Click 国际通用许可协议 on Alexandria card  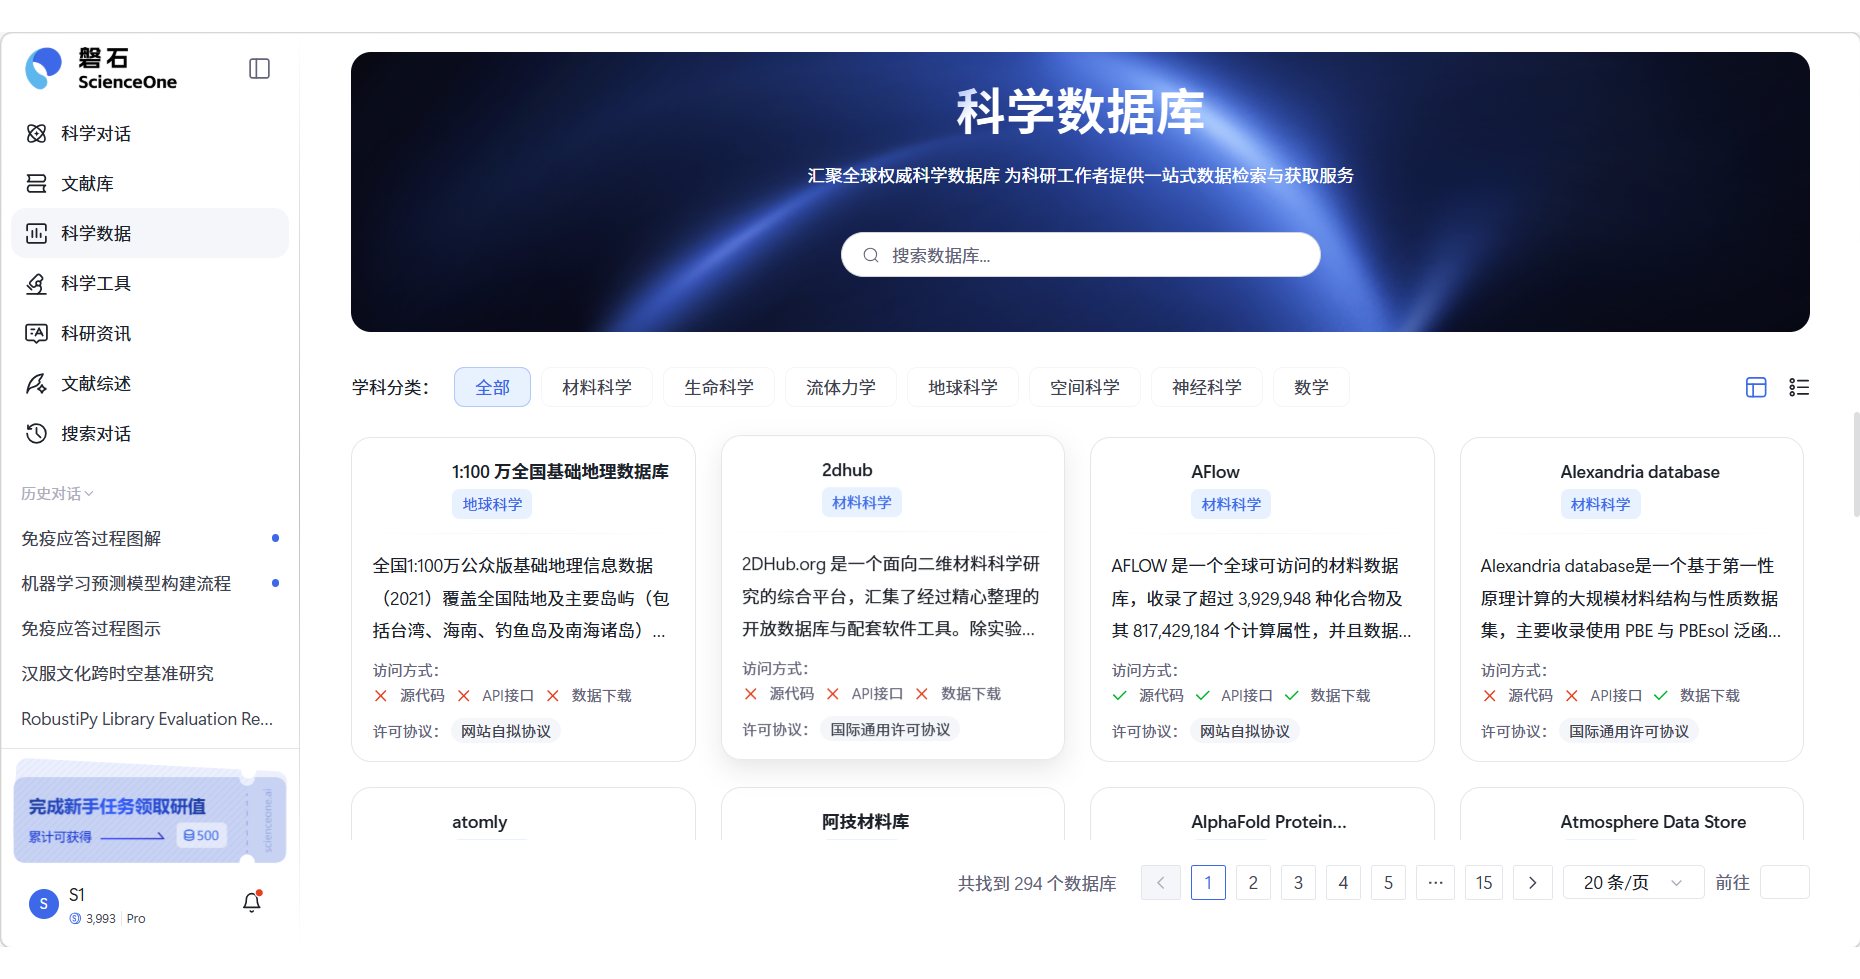[x=1629, y=731]
